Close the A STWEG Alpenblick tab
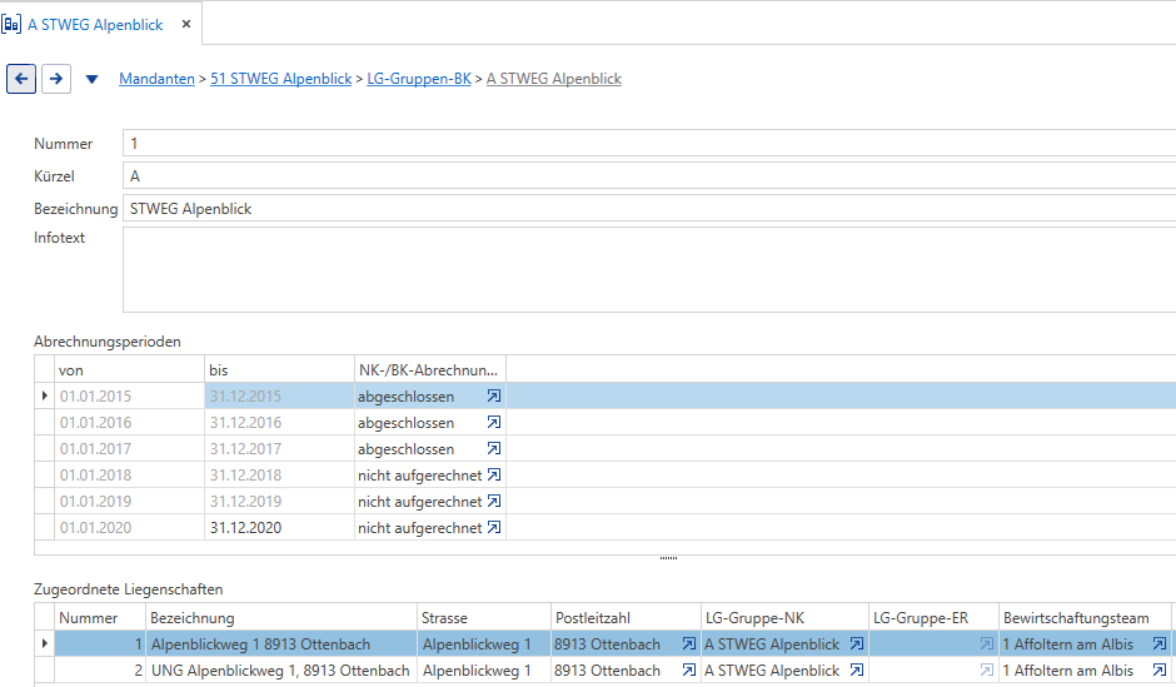The height and width of the screenshot is (687, 1176). 186,24
